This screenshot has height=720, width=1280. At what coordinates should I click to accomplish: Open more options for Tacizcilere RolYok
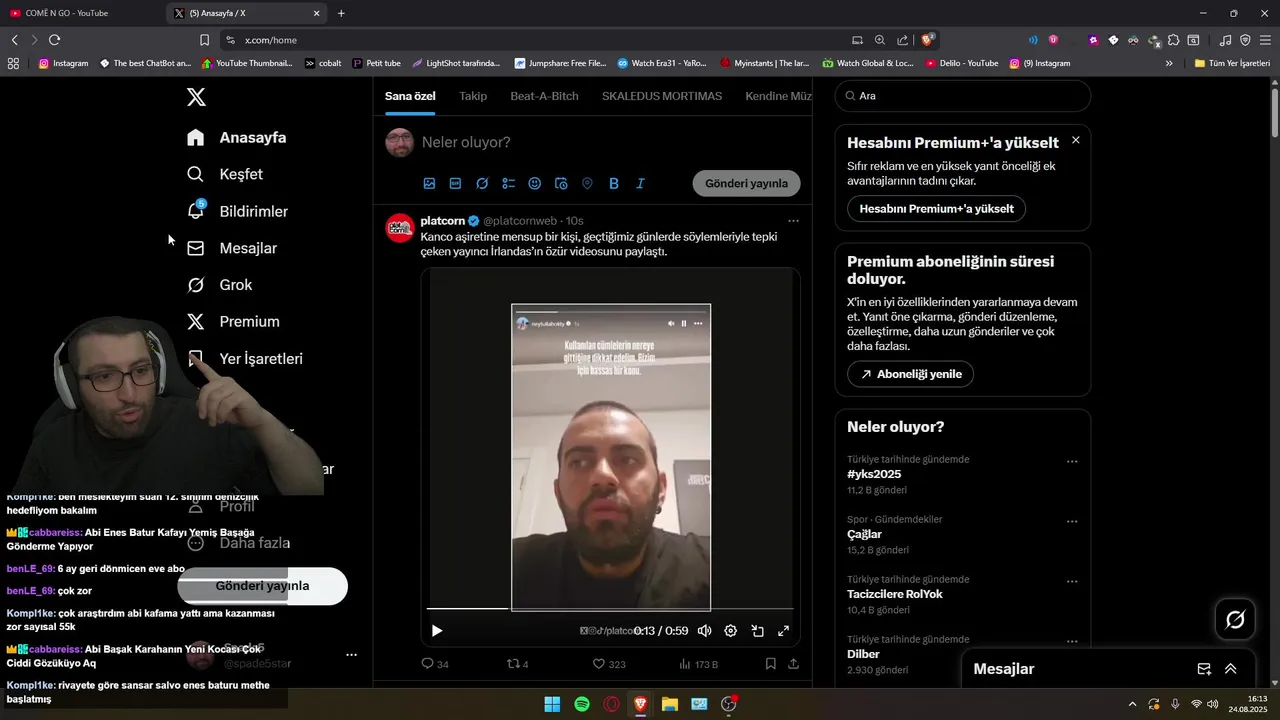coord(1072,582)
